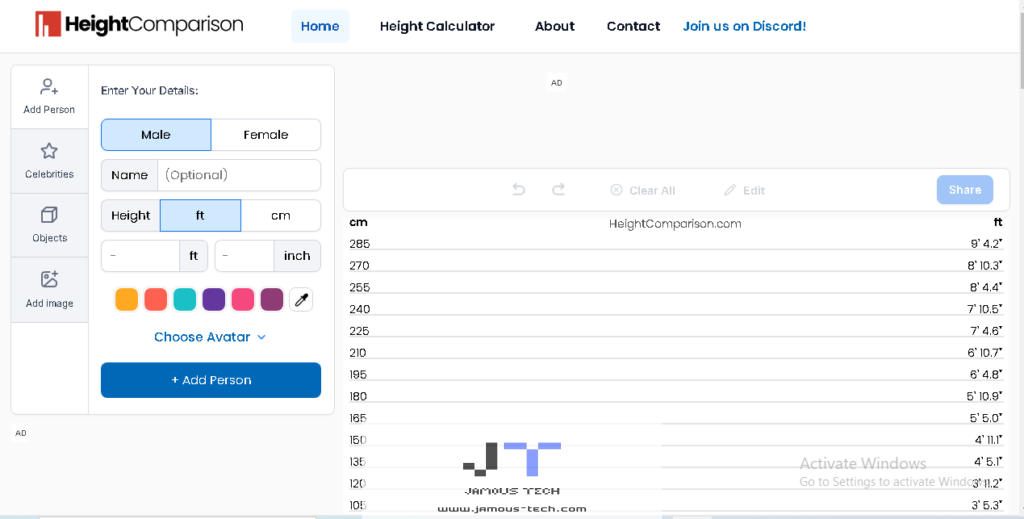The height and width of the screenshot is (519, 1024).
Task: Expand the Choose Avatar dropdown
Action: click(x=210, y=337)
